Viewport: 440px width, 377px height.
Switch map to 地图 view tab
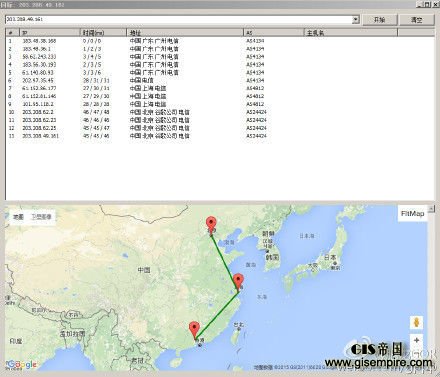point(18,217)
